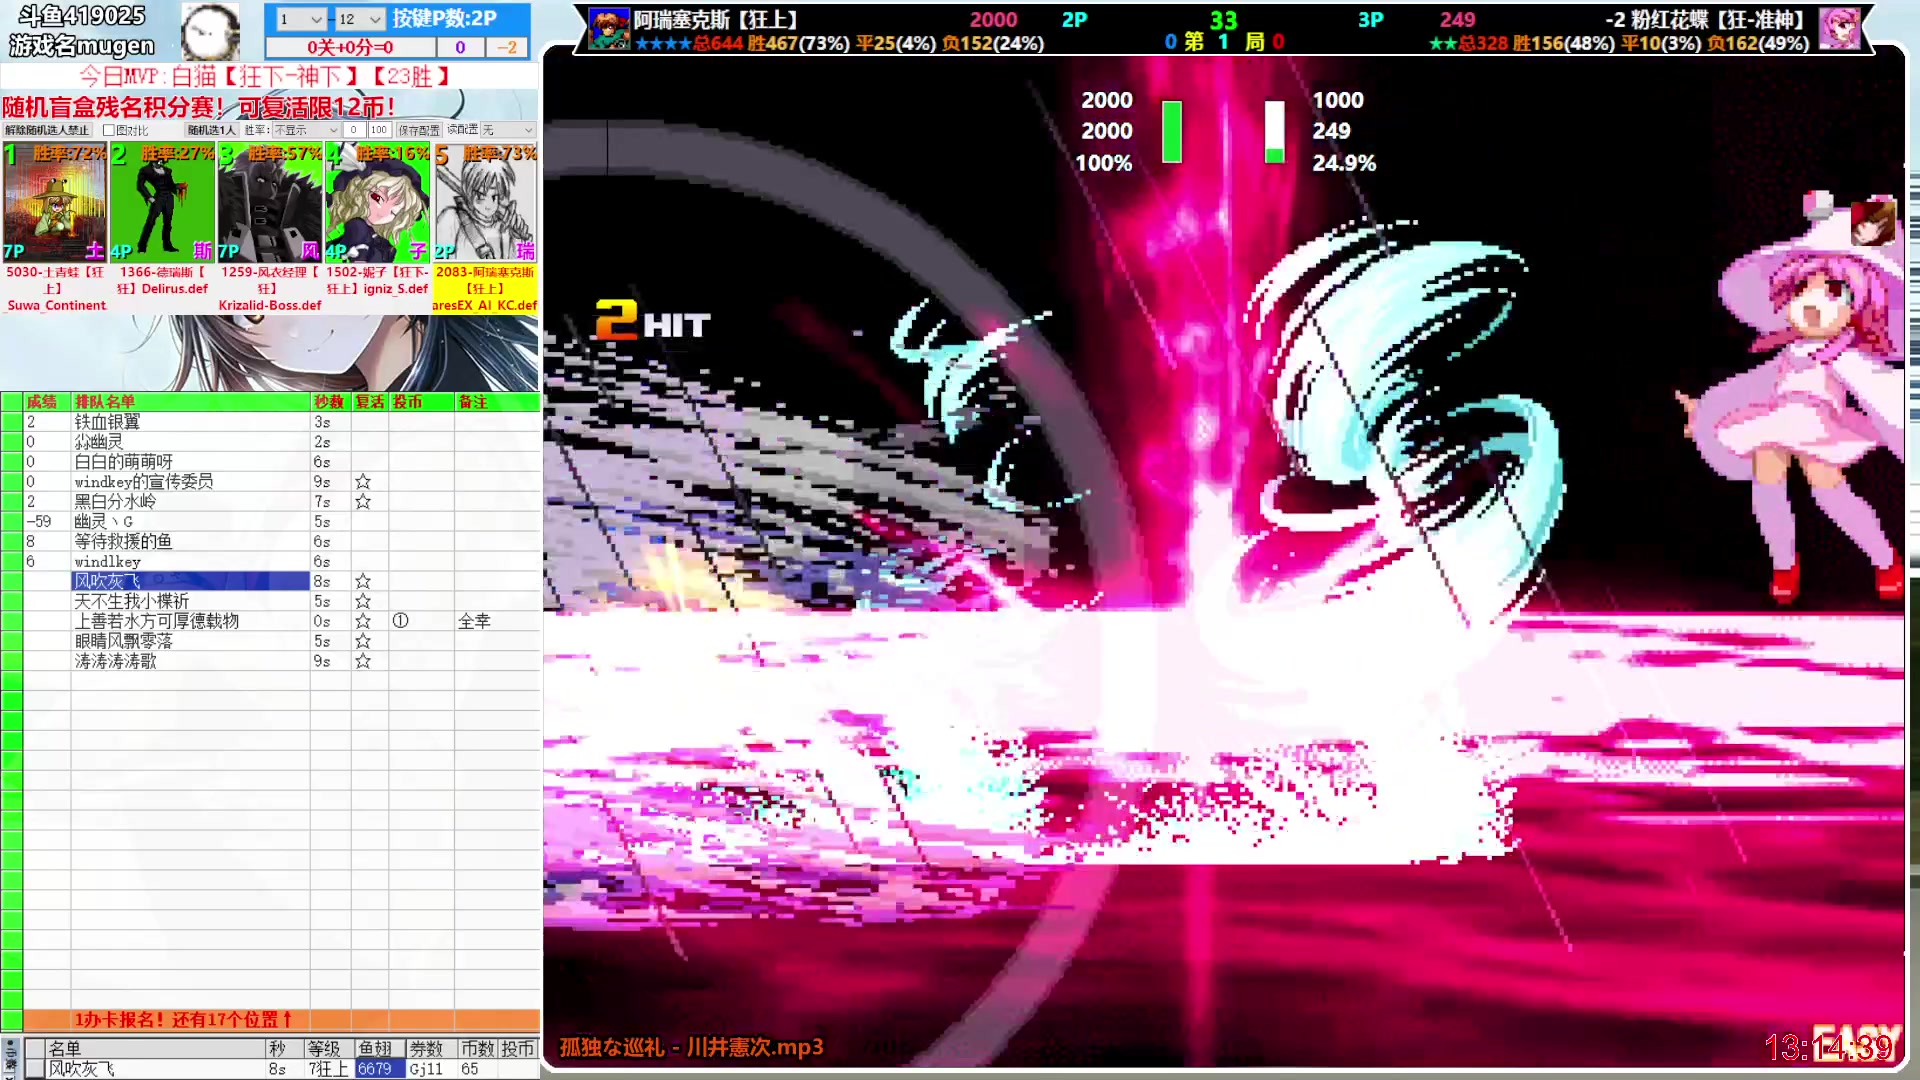1920x1080 pixels.
Task: Click the white 3P health bar
Action: pos(1274,131)
